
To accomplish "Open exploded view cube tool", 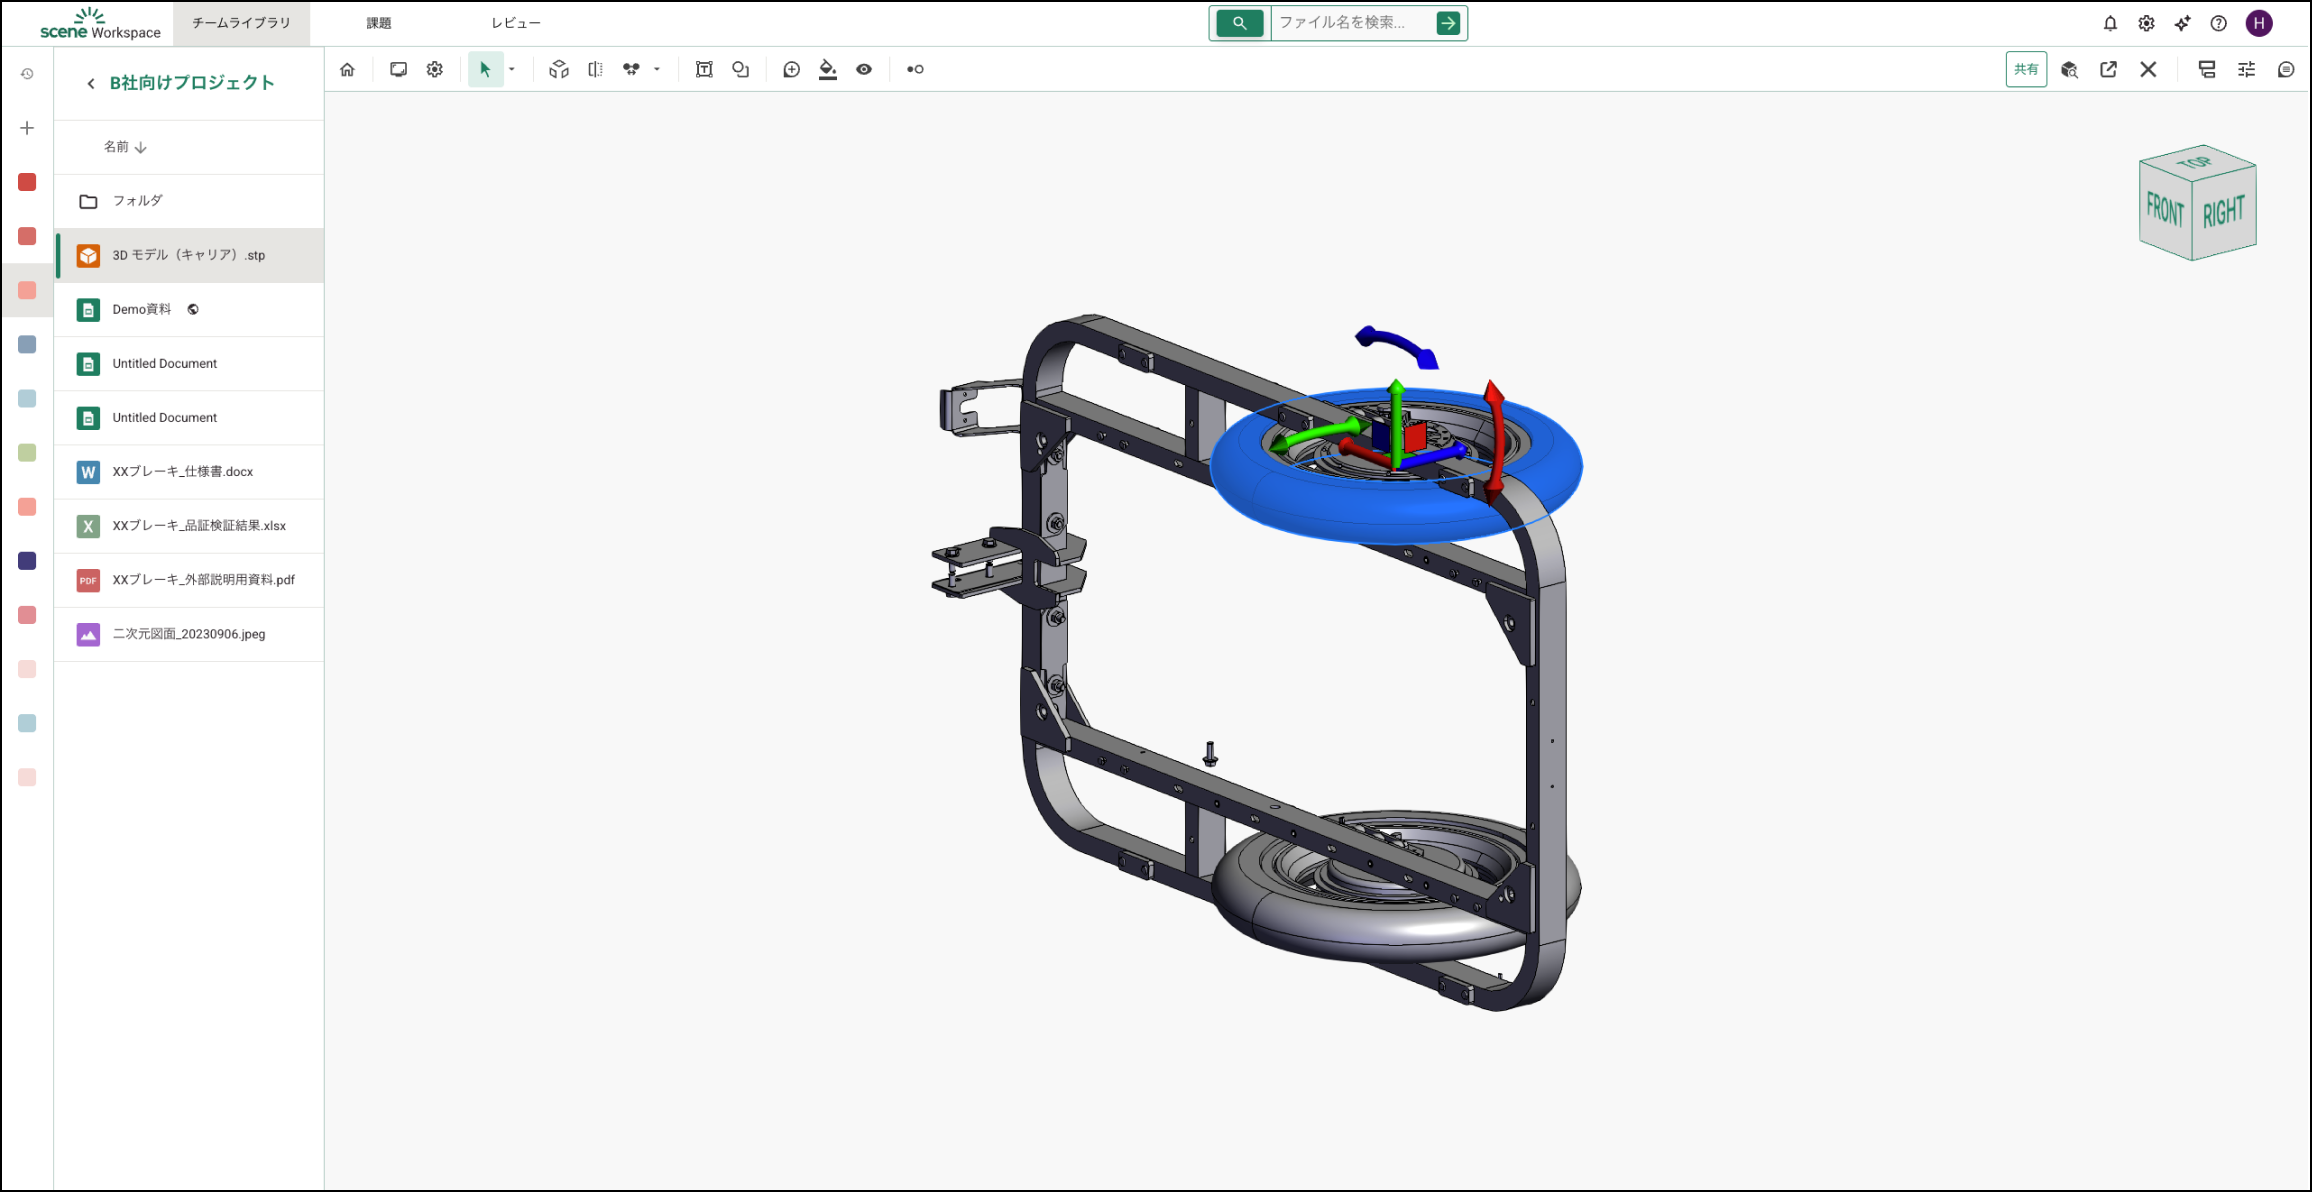I will click(x=559, y=69).
